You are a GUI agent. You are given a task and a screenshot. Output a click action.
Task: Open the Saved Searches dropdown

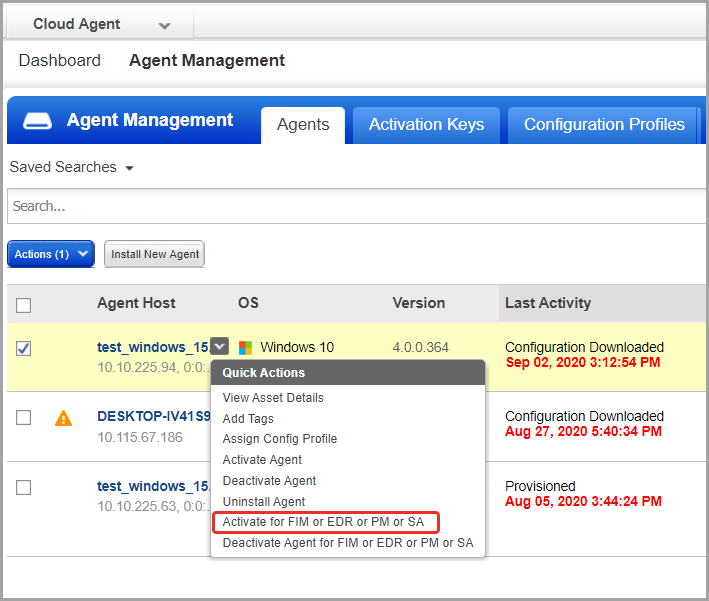(72, 167)
